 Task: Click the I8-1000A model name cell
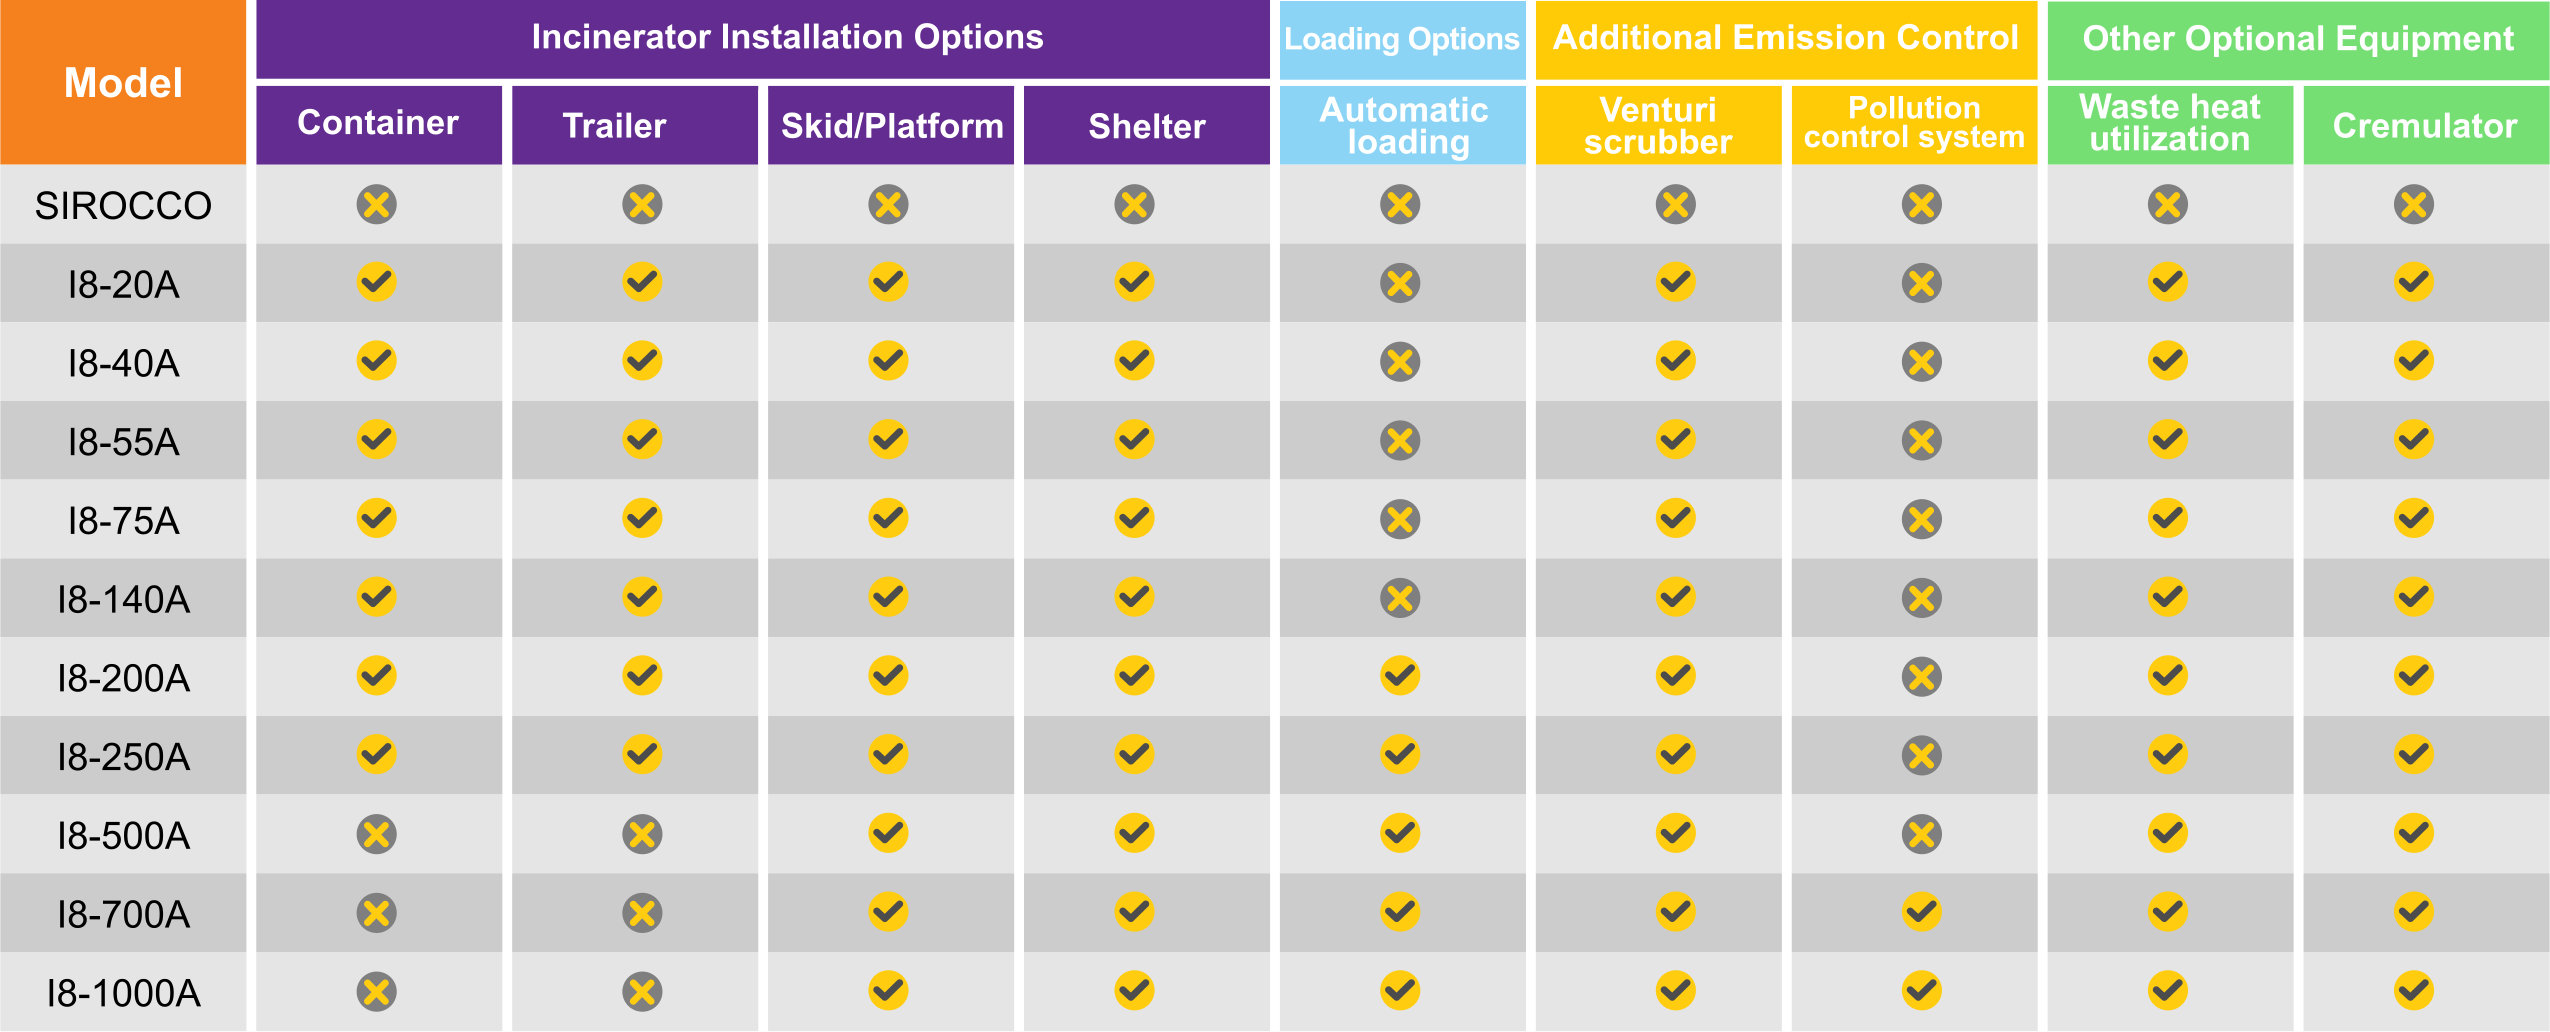point(123,993)
